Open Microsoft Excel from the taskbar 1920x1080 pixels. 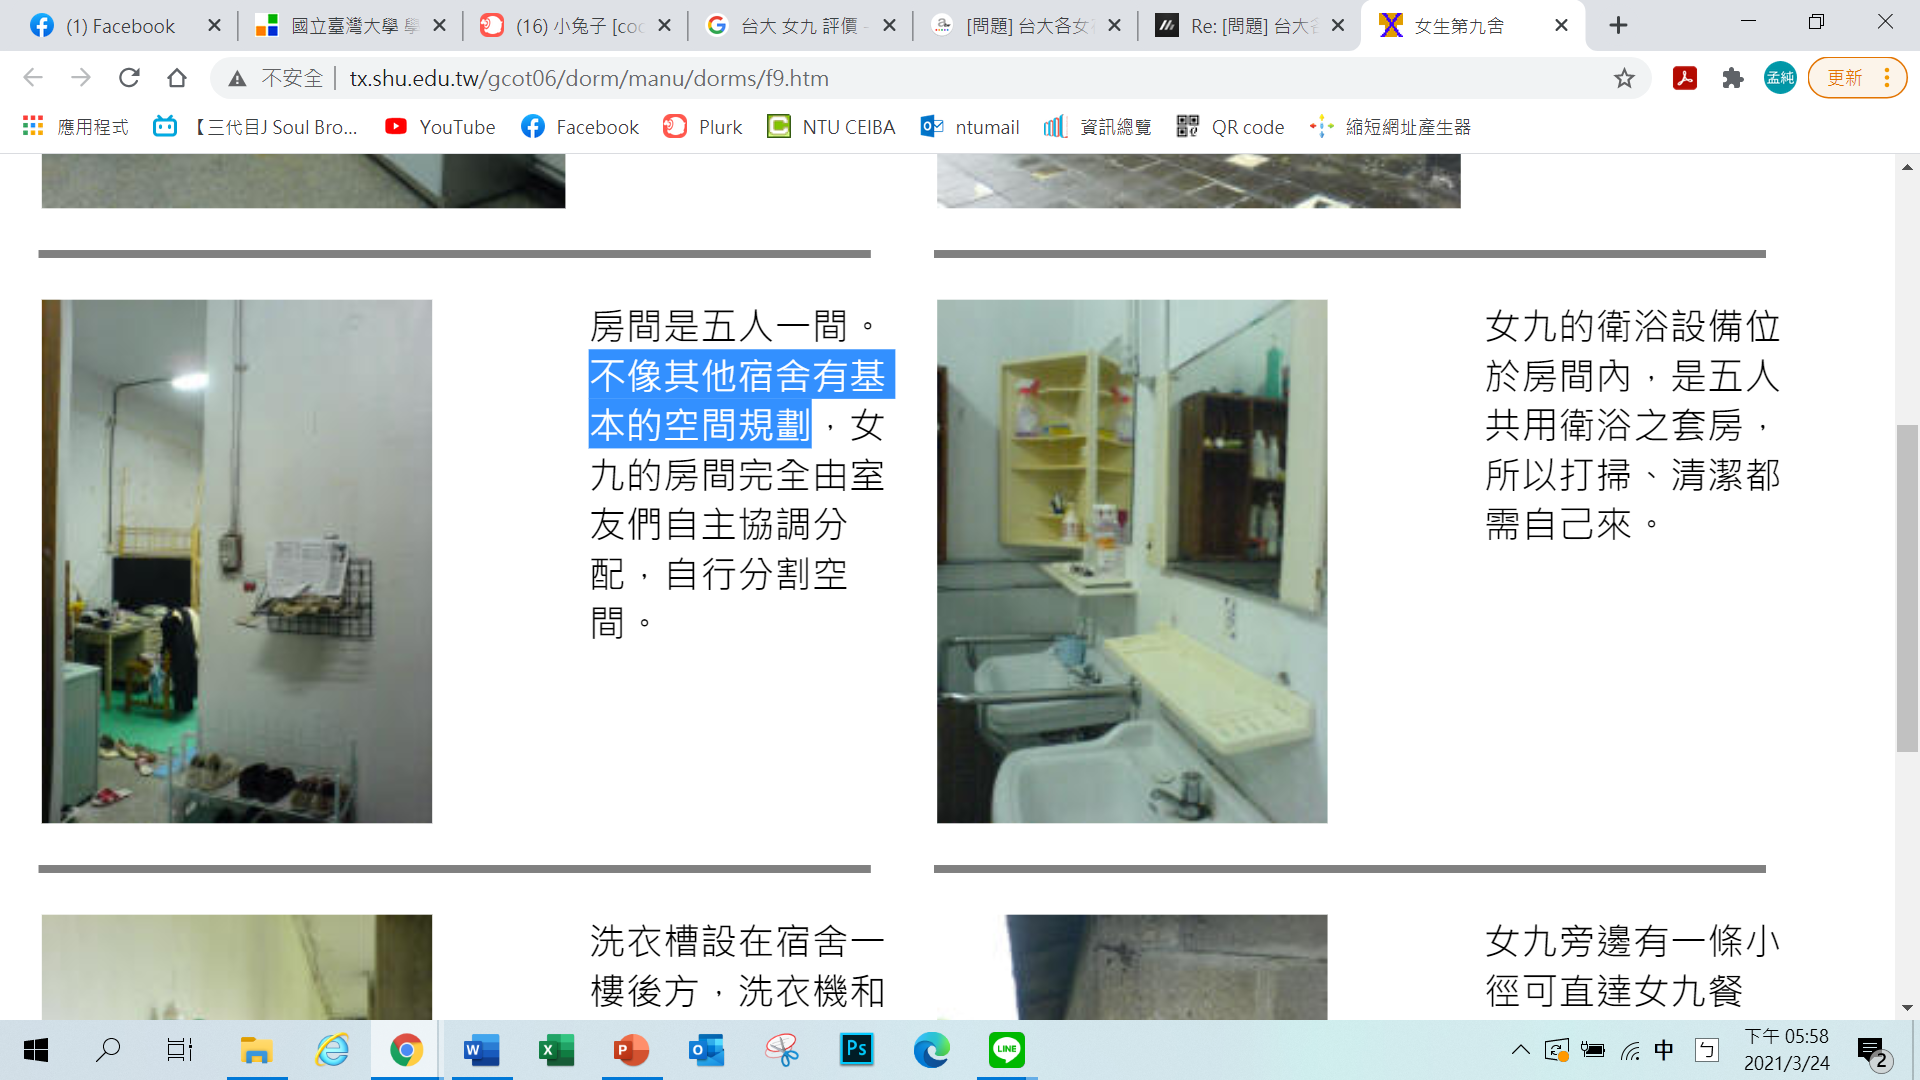556,1050
